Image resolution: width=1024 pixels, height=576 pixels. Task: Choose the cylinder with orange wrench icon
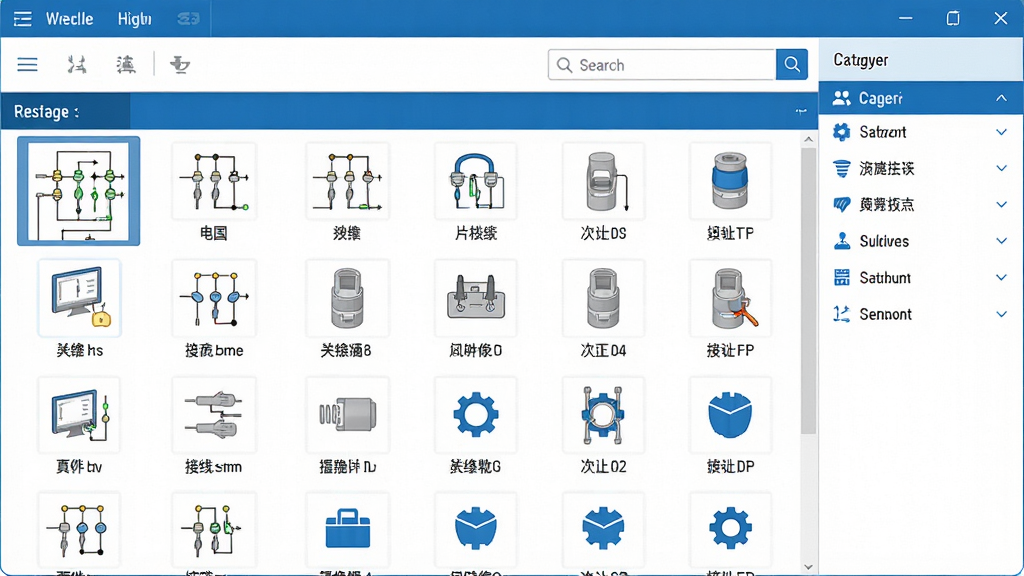click(x=730, y=298)
